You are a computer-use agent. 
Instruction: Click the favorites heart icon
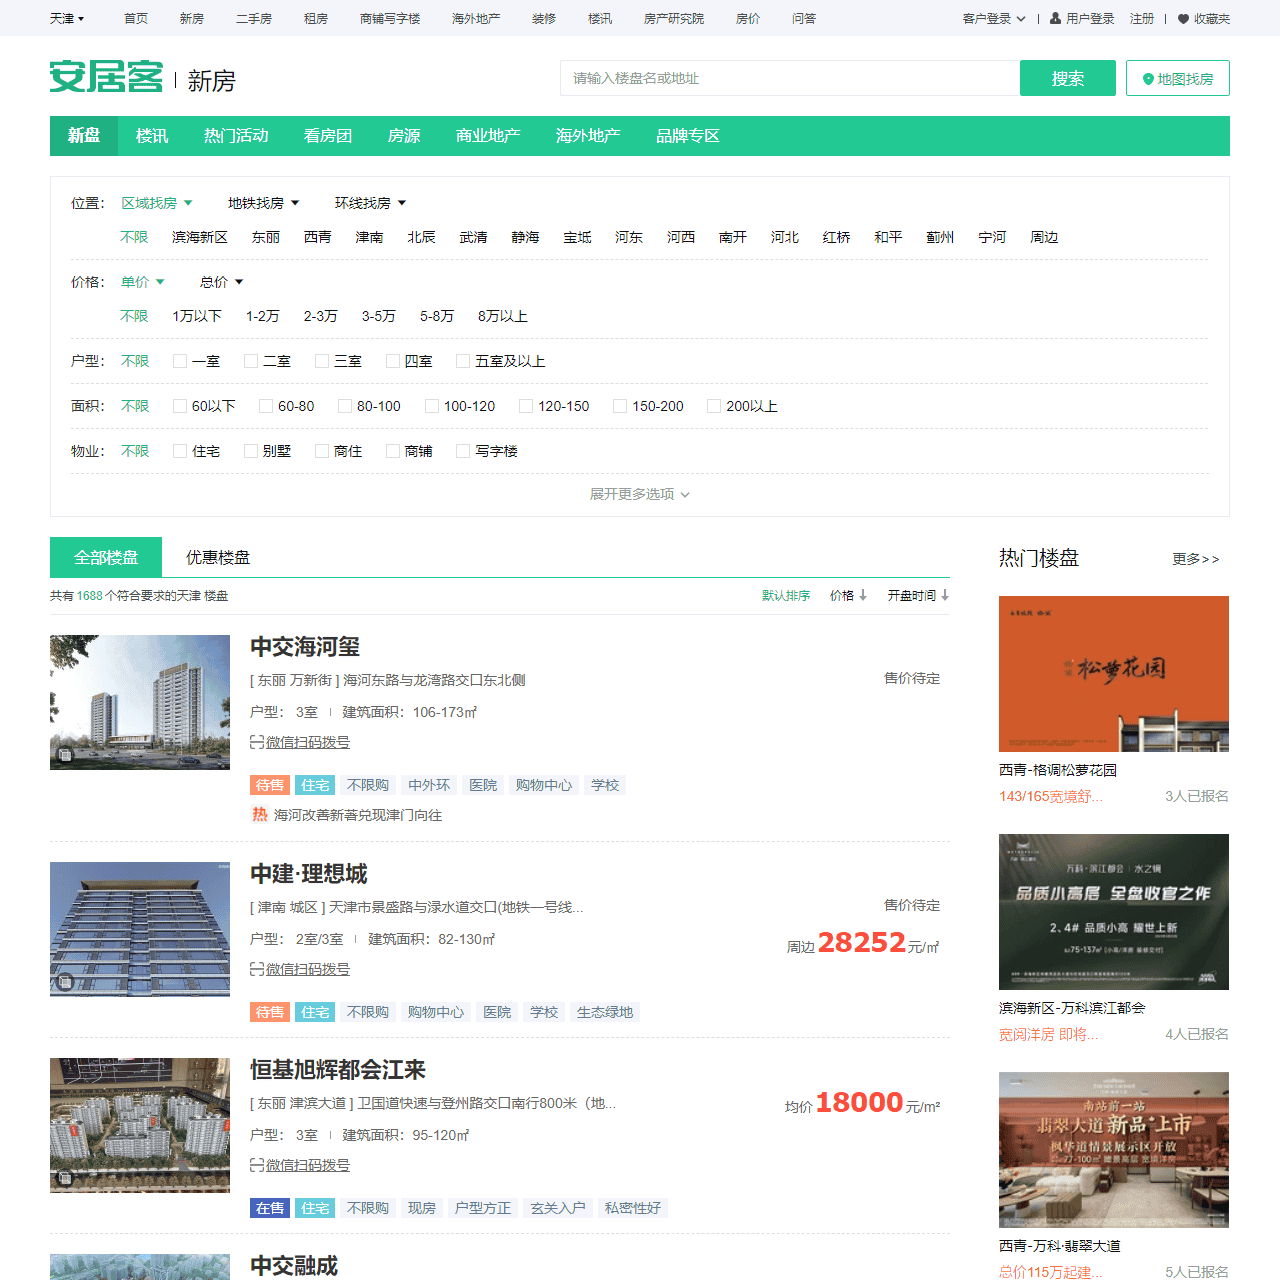[x=1184, y=18]
